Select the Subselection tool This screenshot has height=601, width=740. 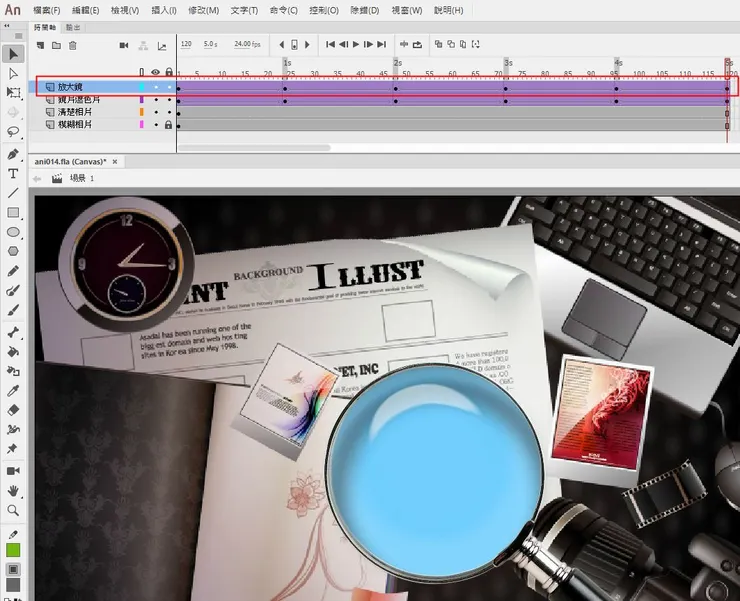click(x=13, y=74)
